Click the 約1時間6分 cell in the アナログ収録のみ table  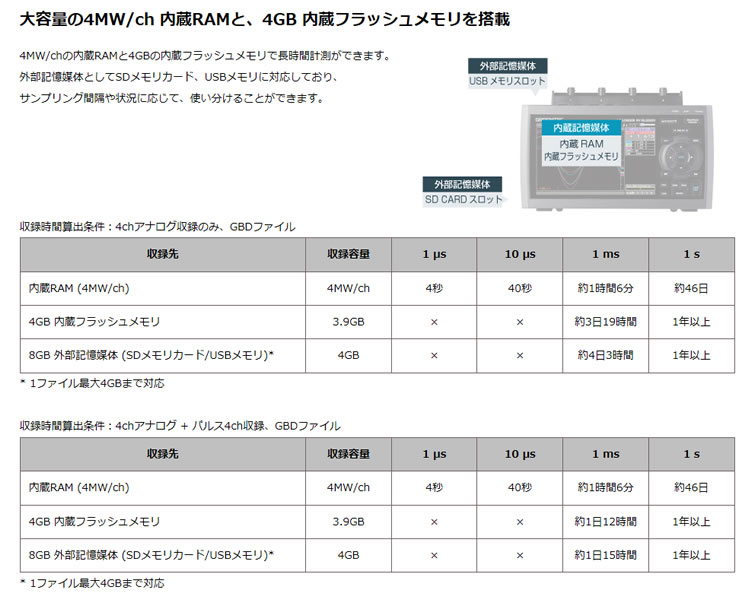tap(605, 288)
